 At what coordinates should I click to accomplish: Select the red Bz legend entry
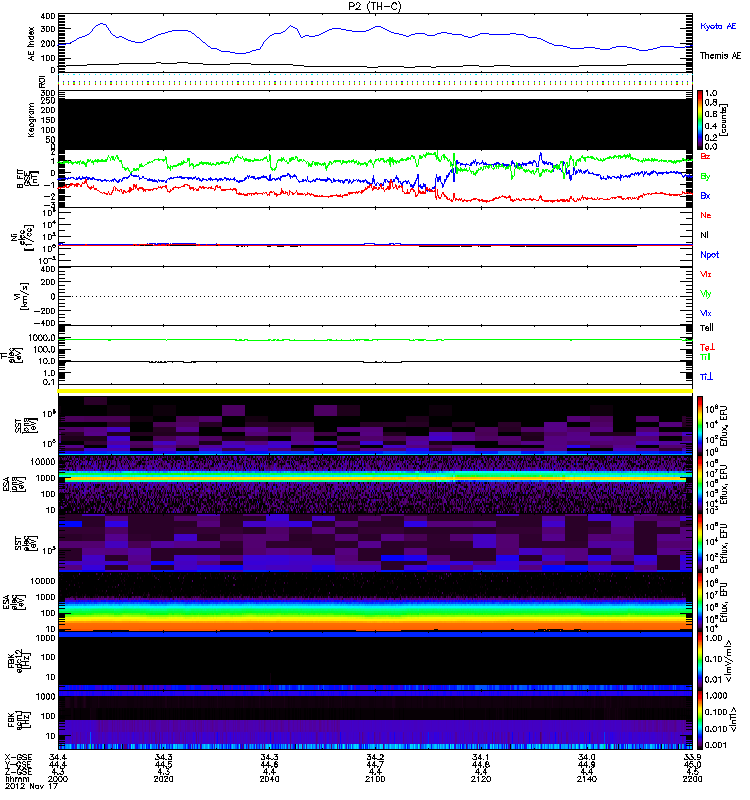pyautogui.click(x=706, y=157)
